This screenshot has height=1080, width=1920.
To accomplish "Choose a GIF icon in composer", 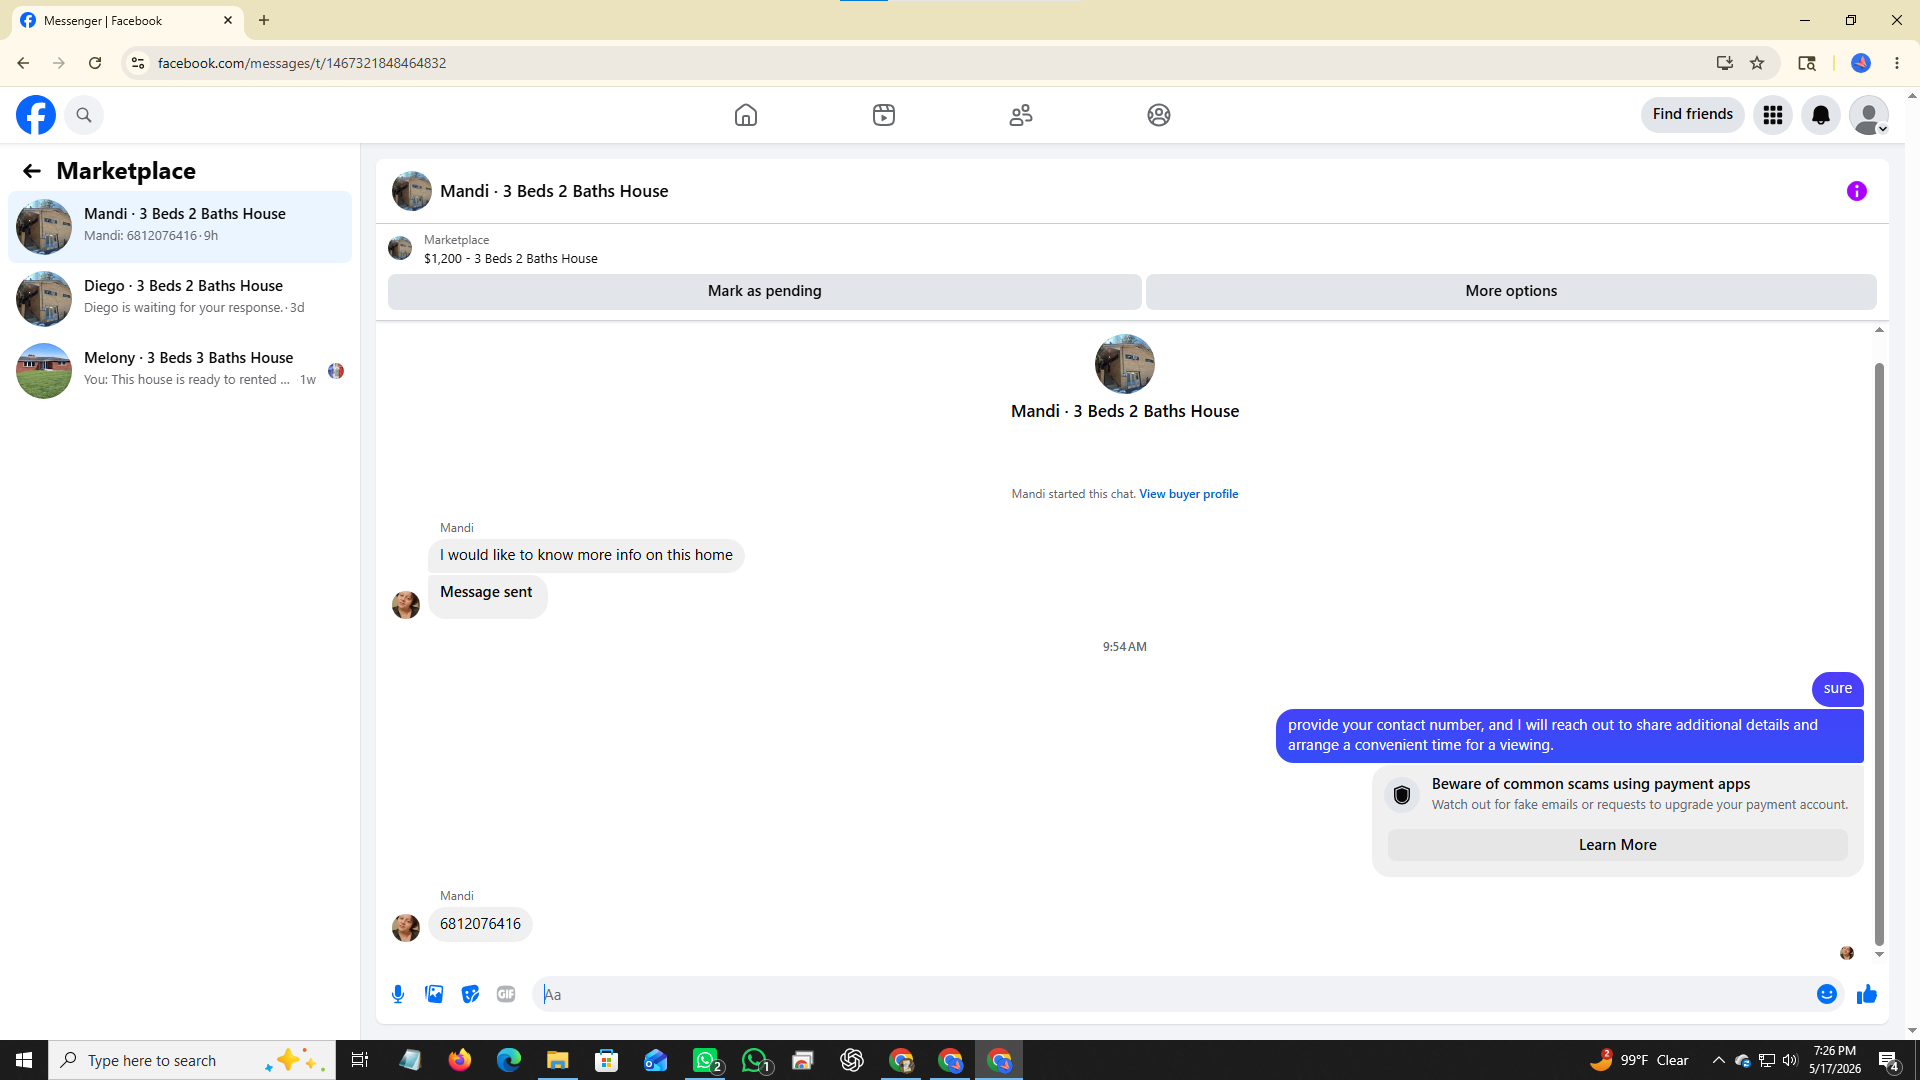I will pyautogui.click(x=506, y=994).
